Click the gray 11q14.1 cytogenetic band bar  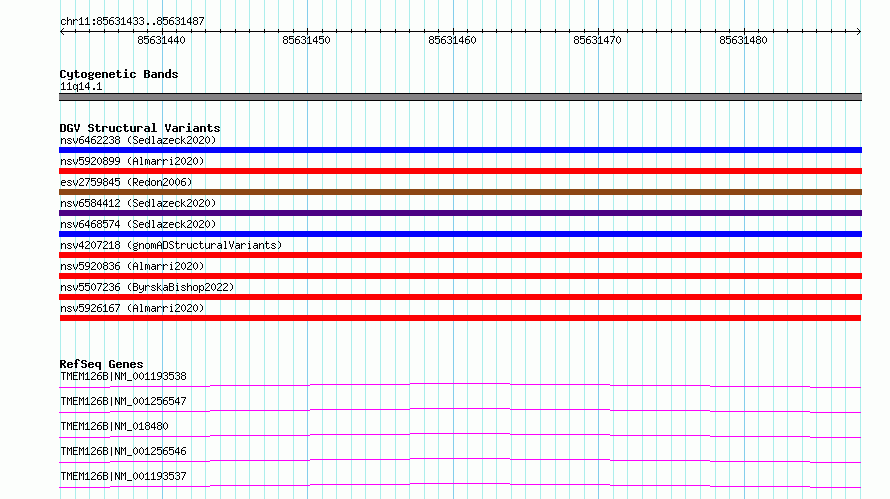click(x=460, y=97)
